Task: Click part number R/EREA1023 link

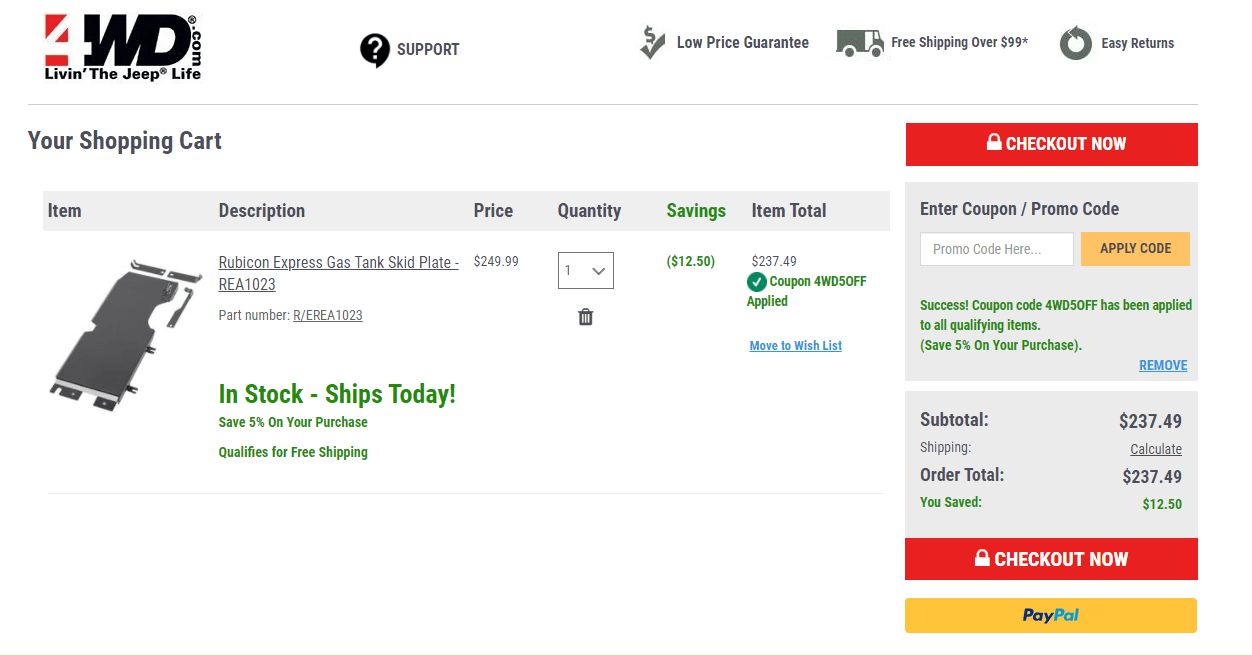Action: coord(328,315)
